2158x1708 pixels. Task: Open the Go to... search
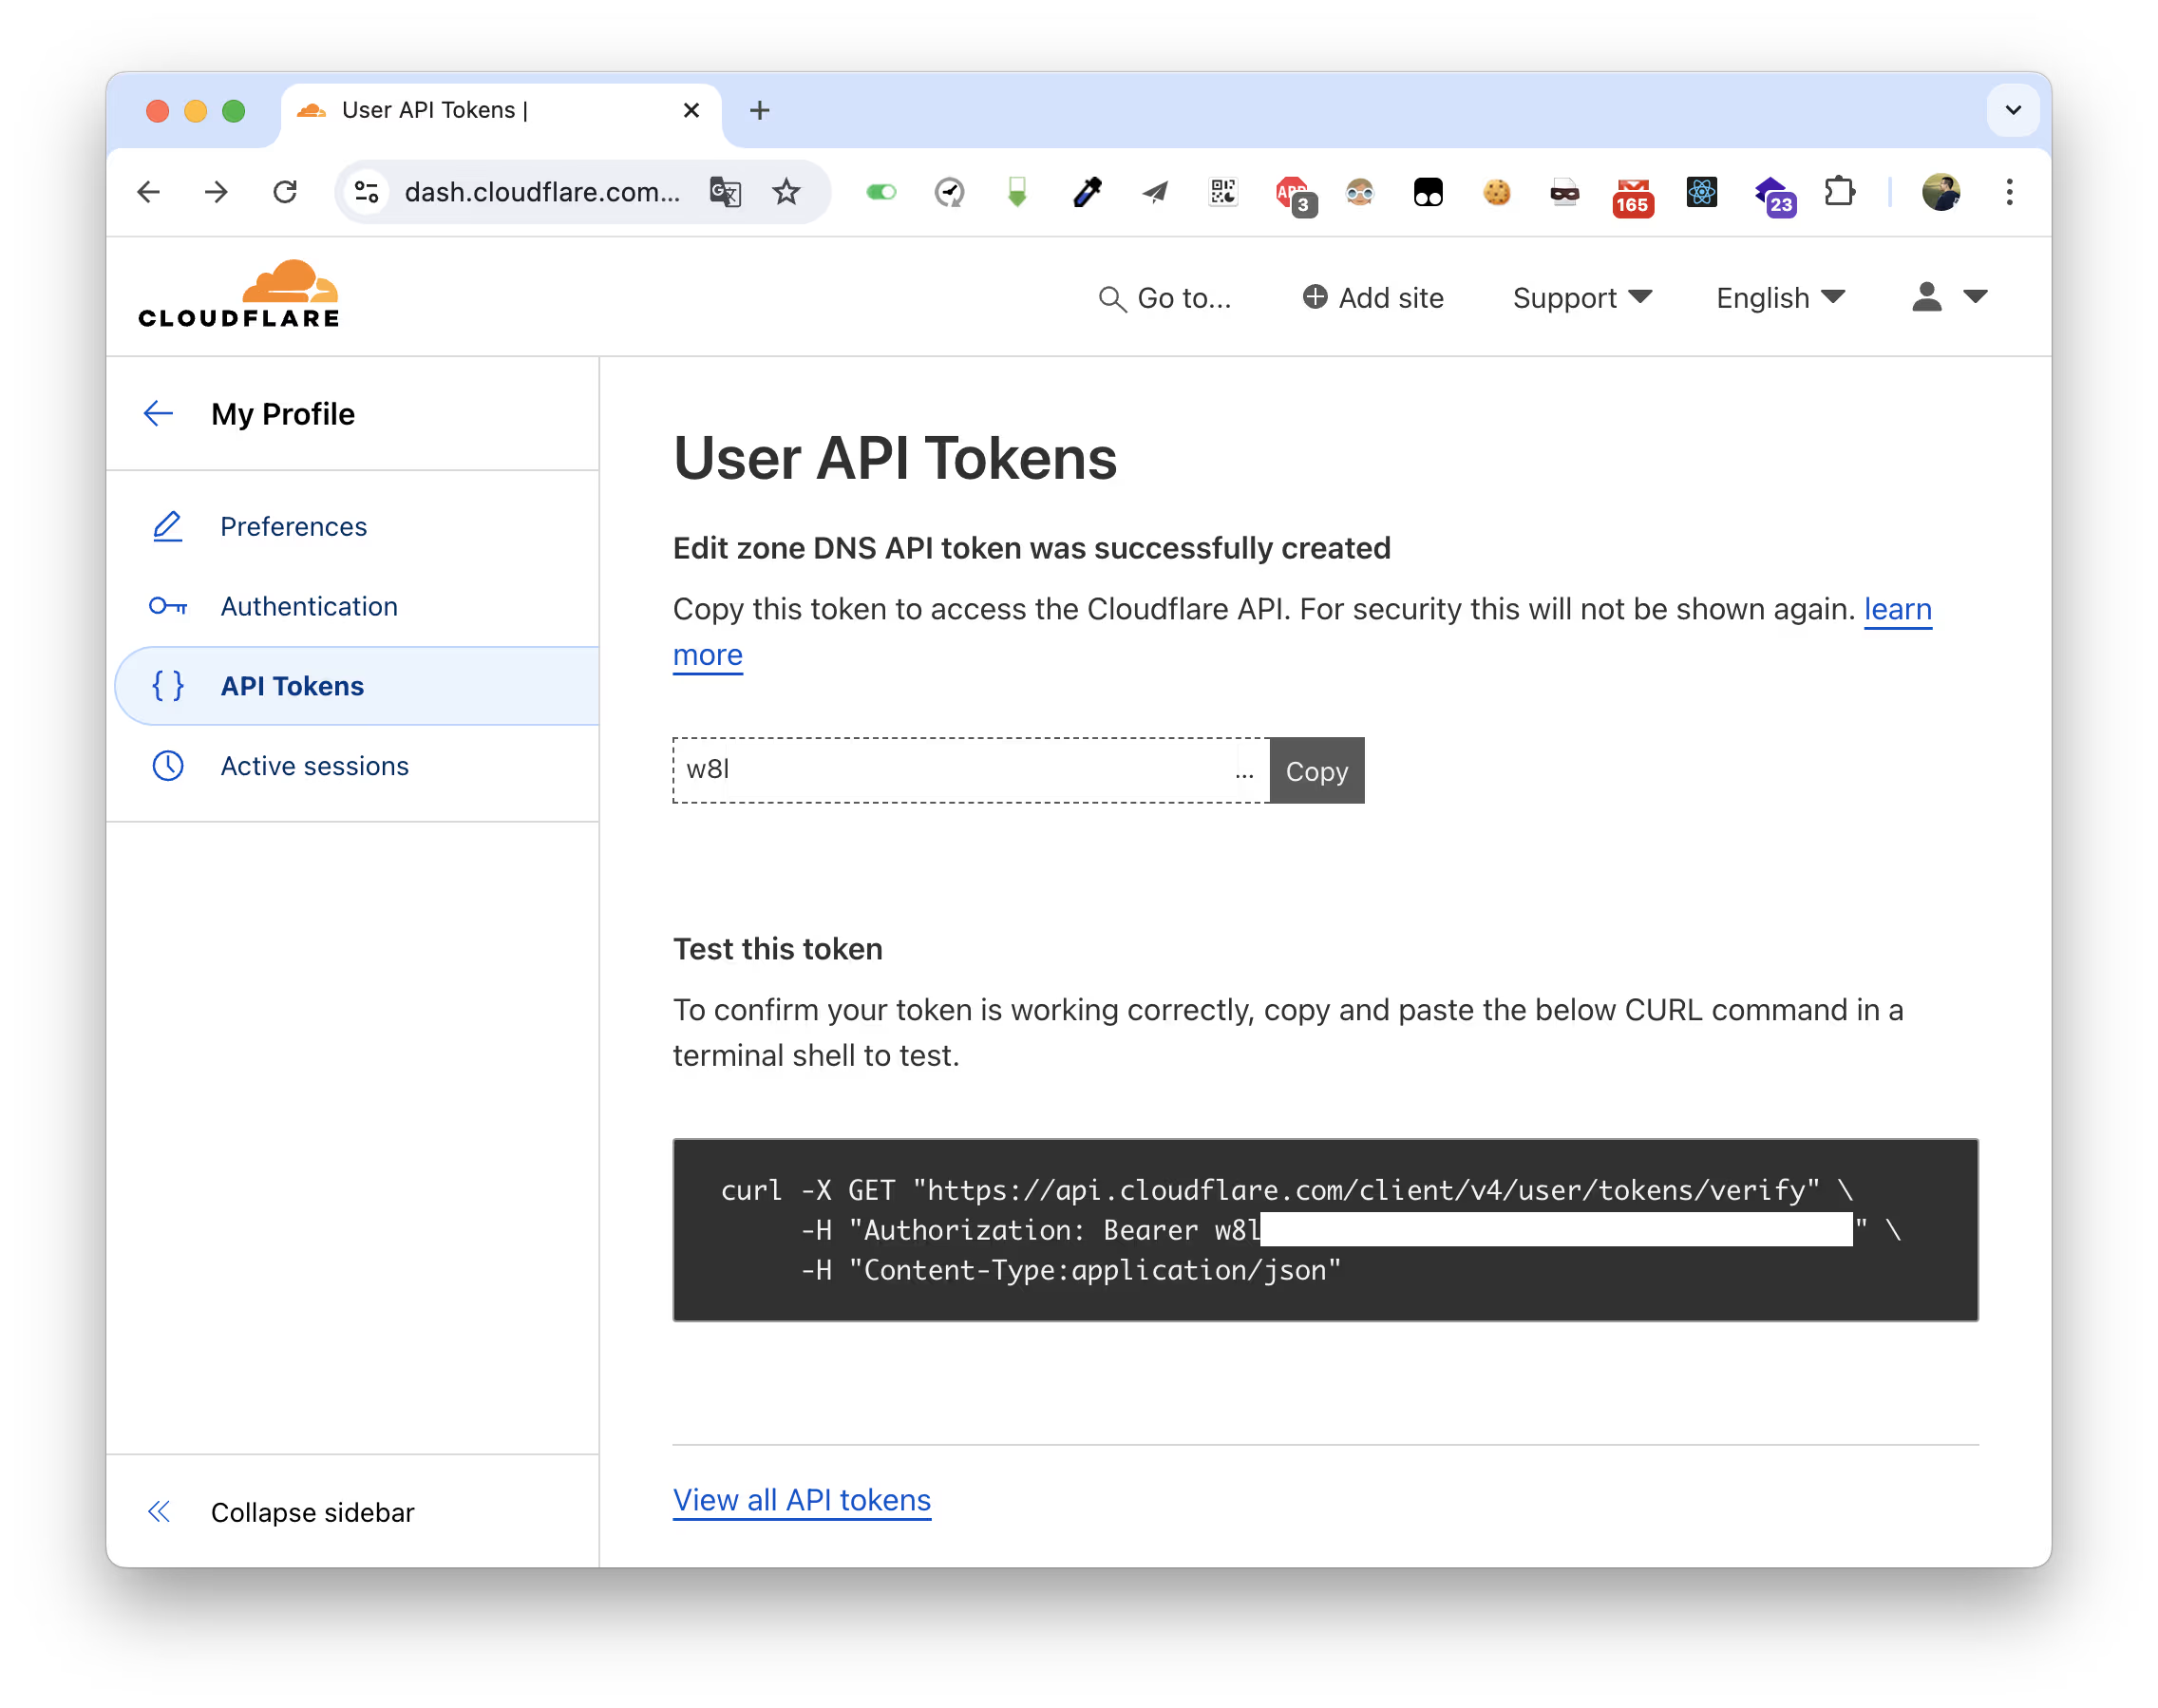pos(1164,298)
